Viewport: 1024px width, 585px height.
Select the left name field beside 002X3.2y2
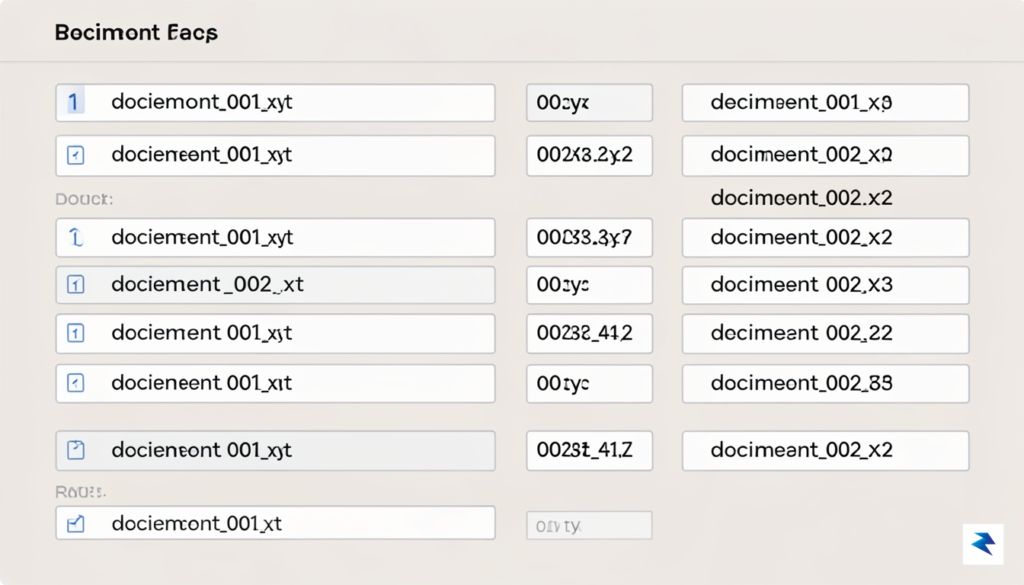[275, 155]
